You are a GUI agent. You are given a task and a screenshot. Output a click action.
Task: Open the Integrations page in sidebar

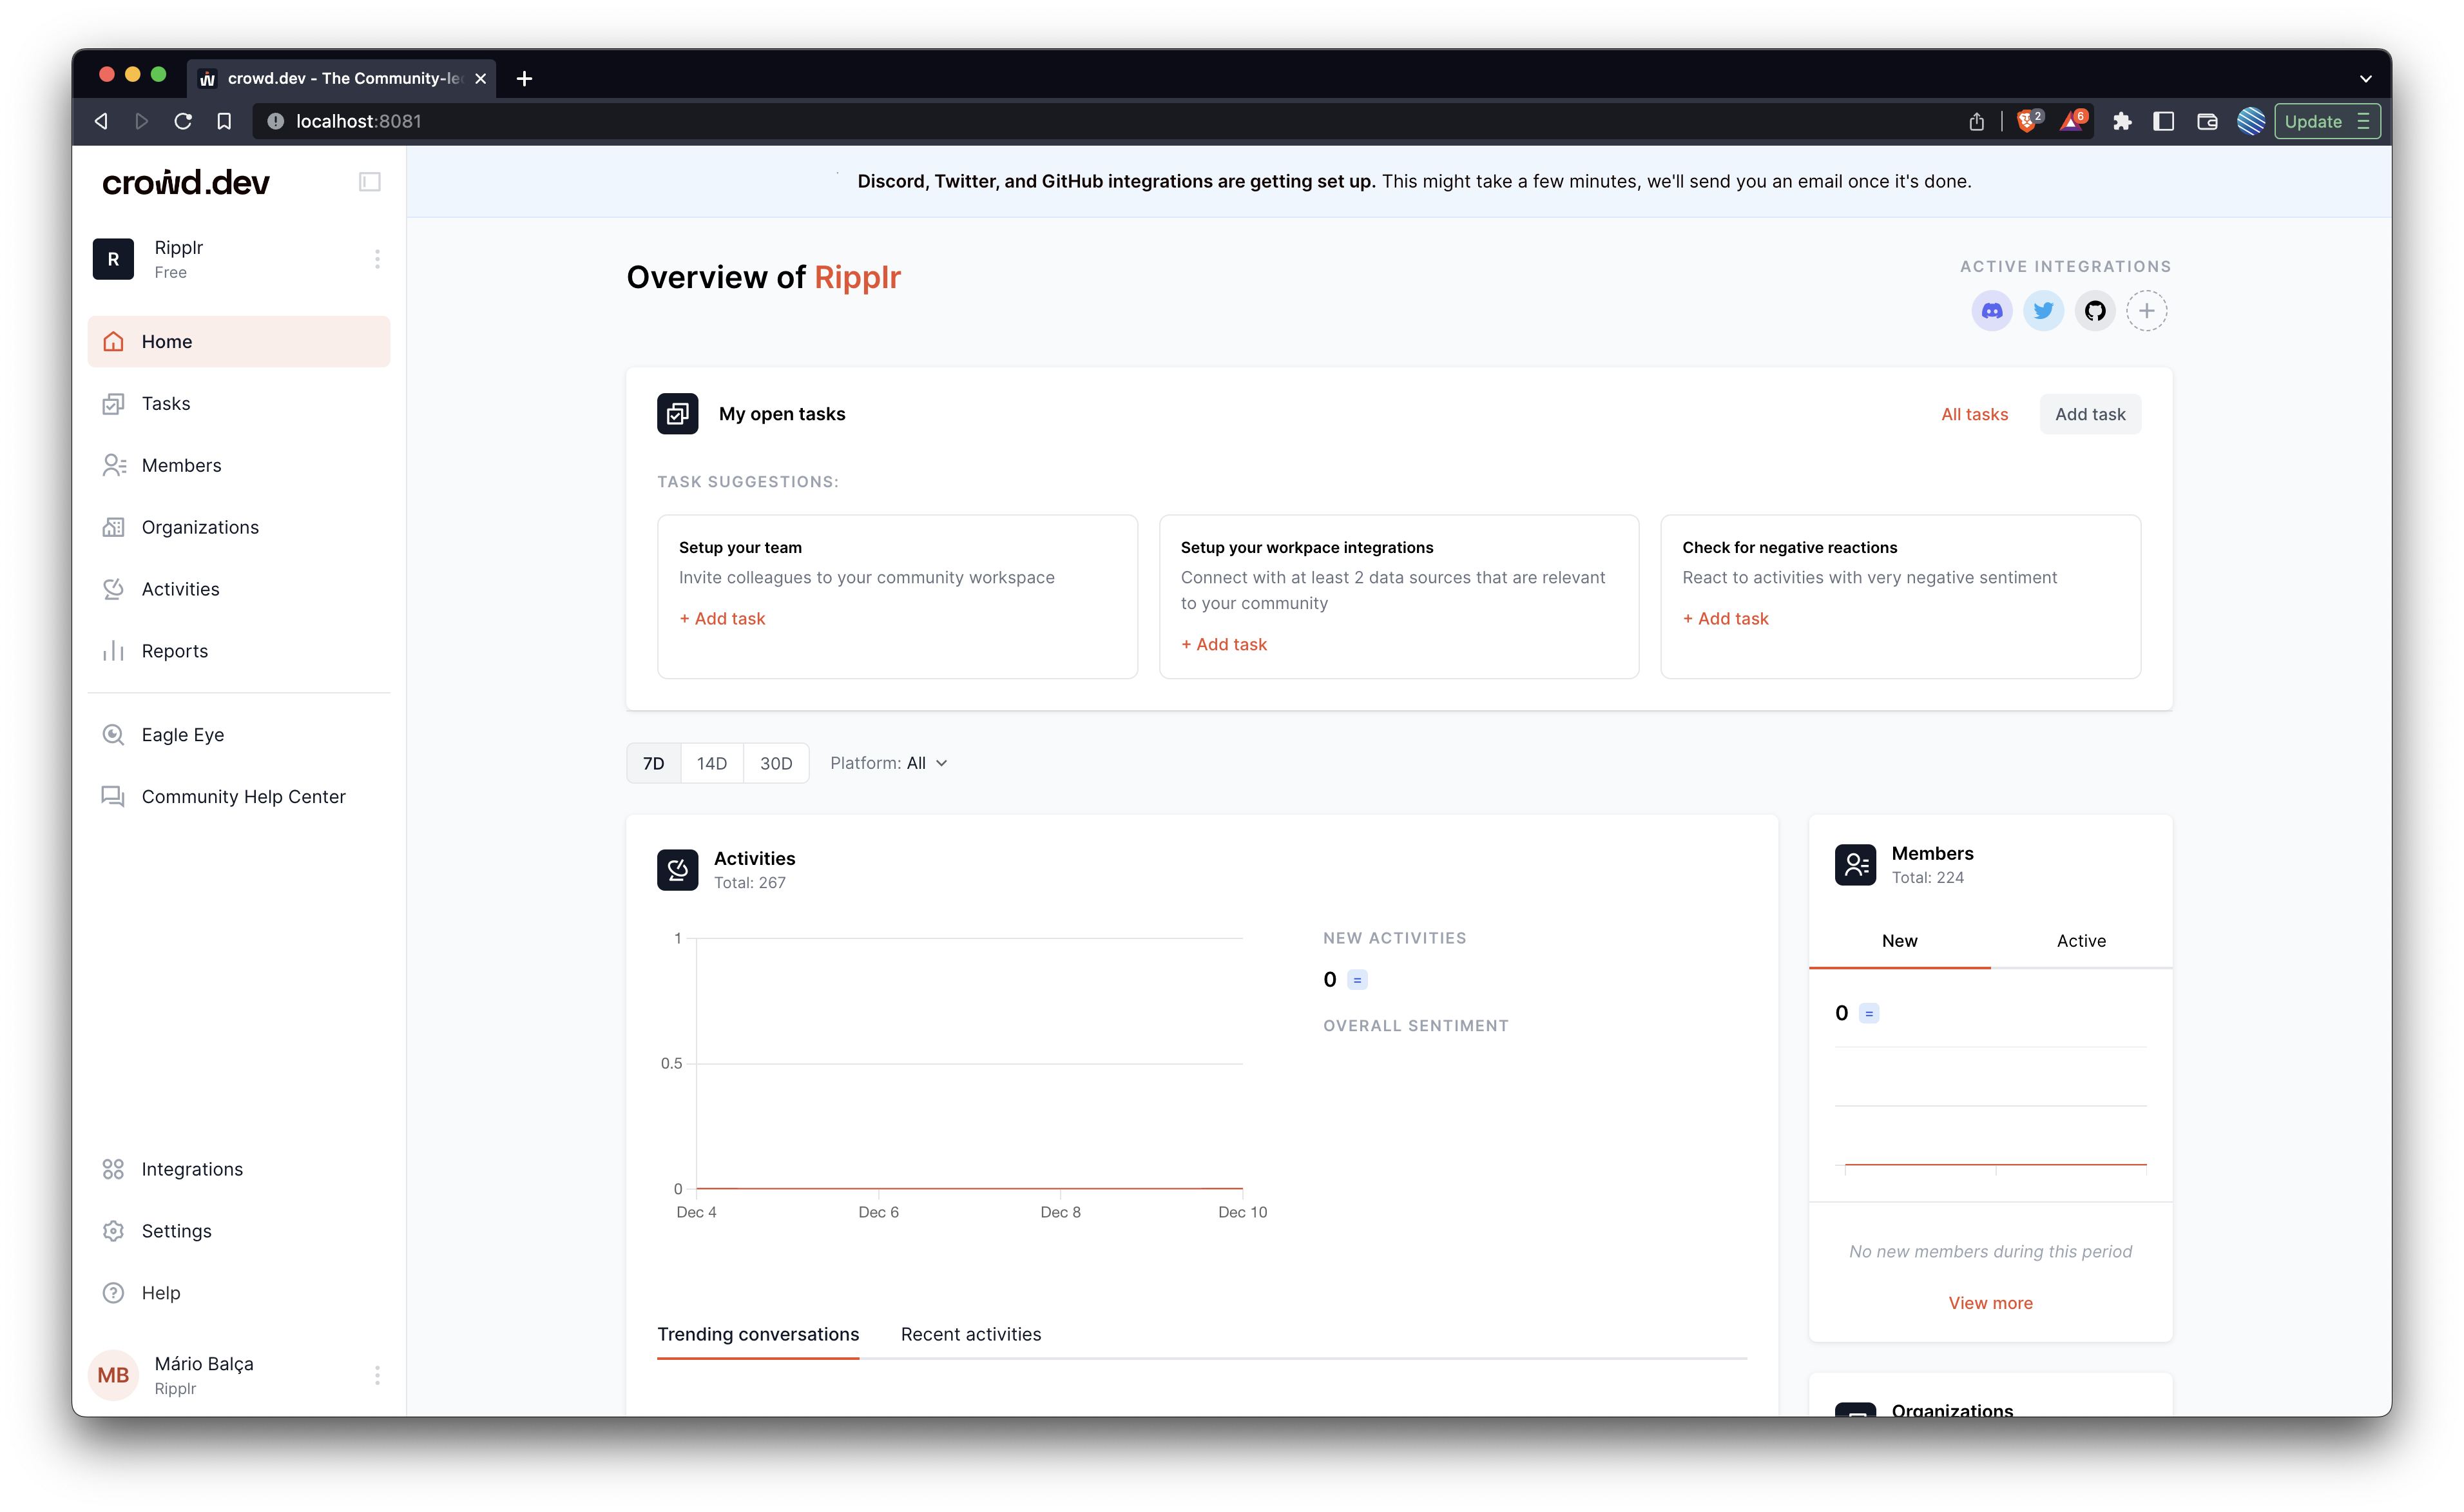pyautogui.click(x=191, y=1169)
